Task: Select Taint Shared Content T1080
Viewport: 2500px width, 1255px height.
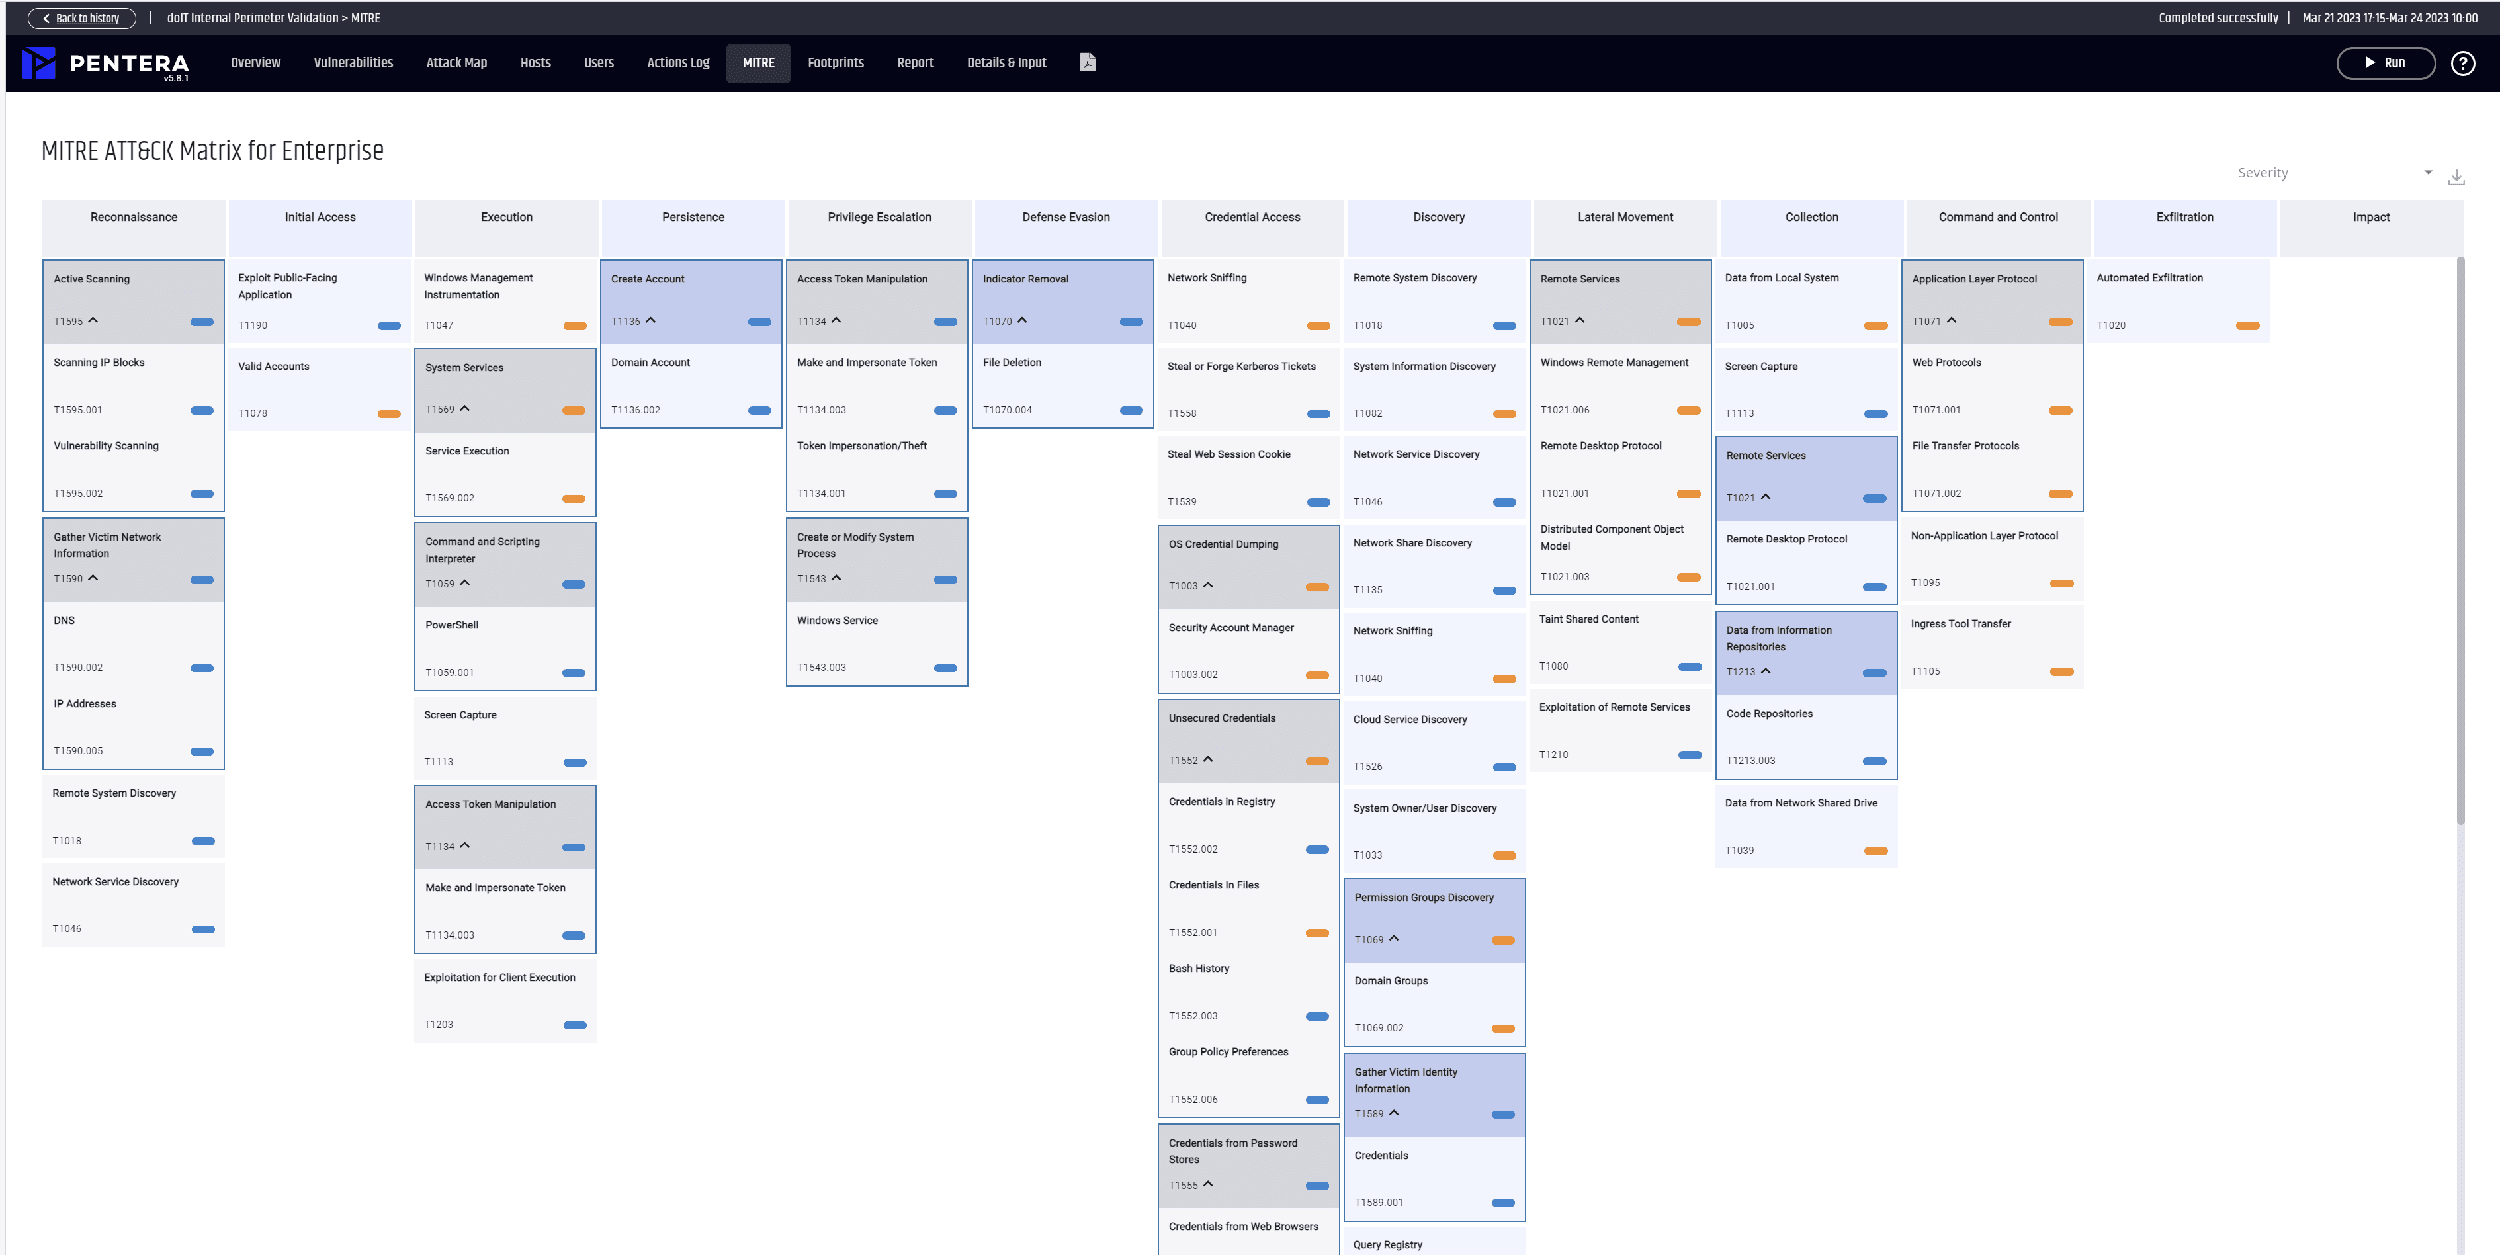Action: [1621, 643]
